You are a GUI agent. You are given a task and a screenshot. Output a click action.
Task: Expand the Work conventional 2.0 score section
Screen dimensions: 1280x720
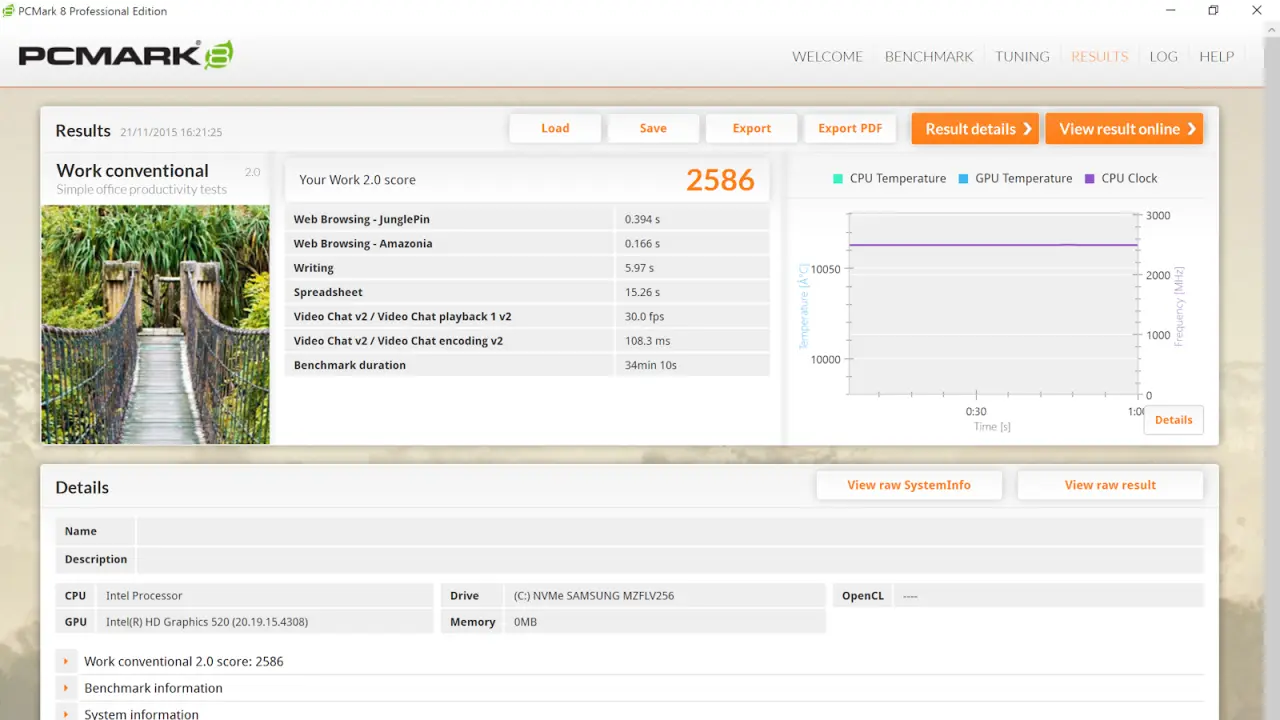(x=66, y=661)
